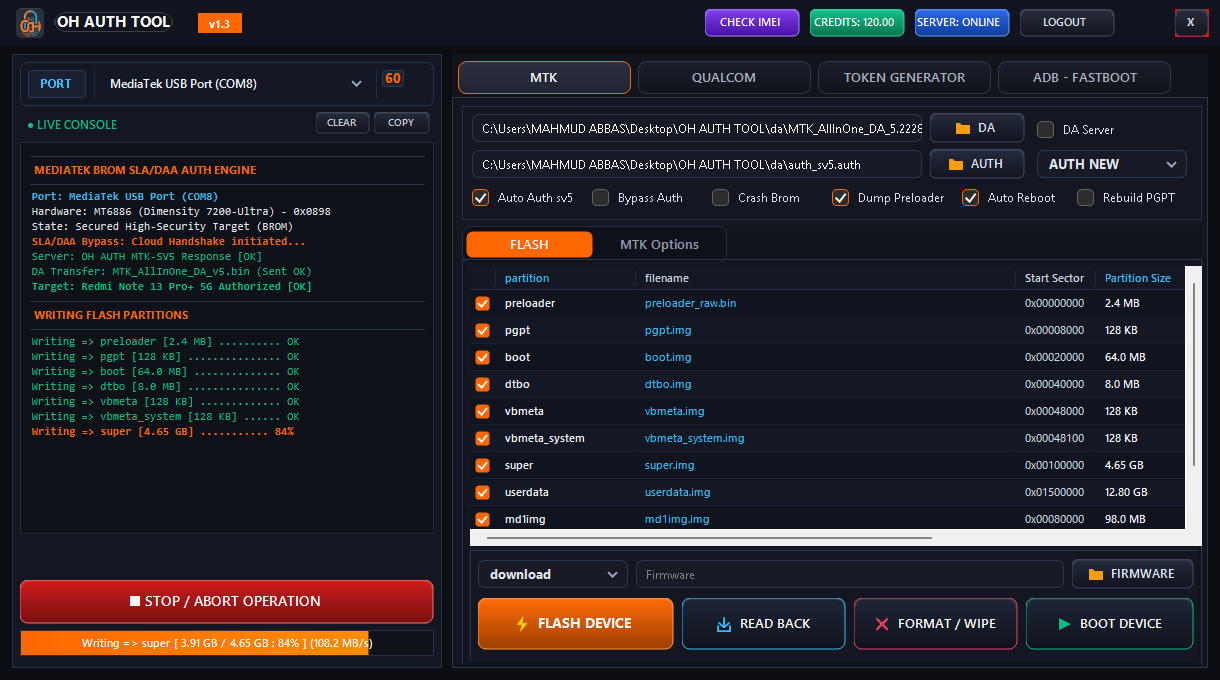Click the folder icon on DA button
The image size is (1220, 680).
click(963, 128)
